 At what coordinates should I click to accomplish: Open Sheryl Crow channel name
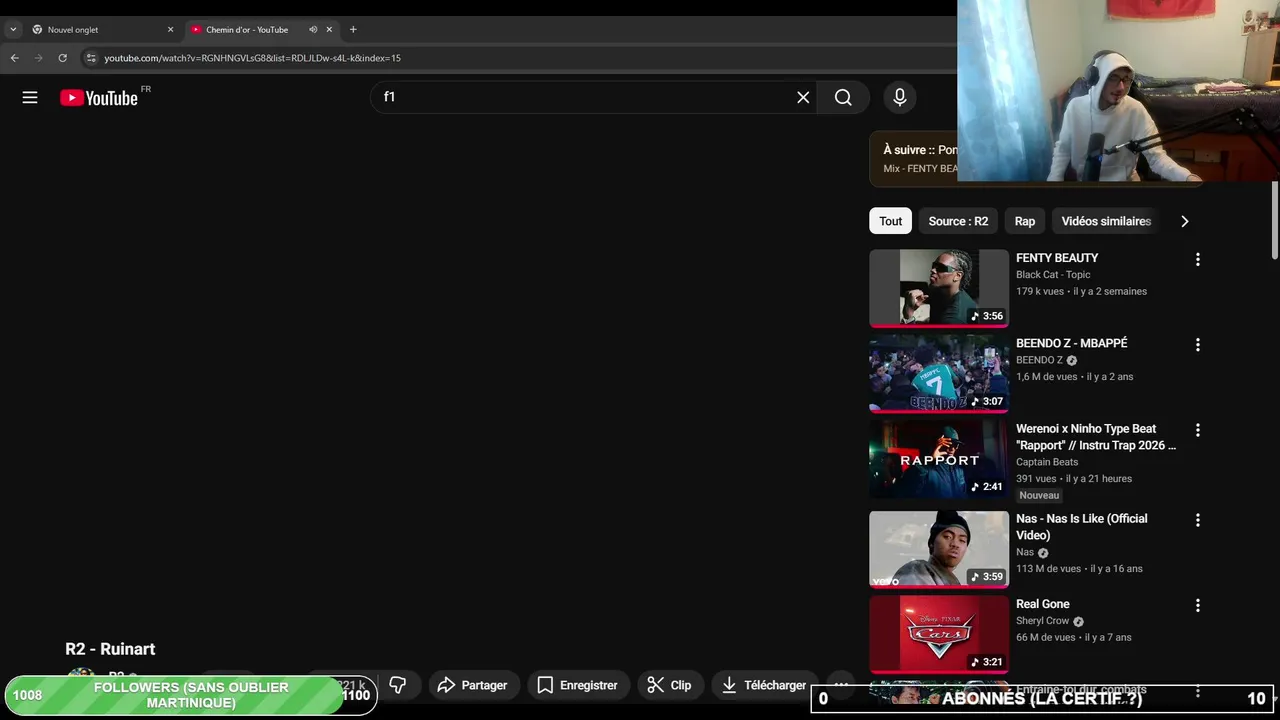click(1043, 621)
